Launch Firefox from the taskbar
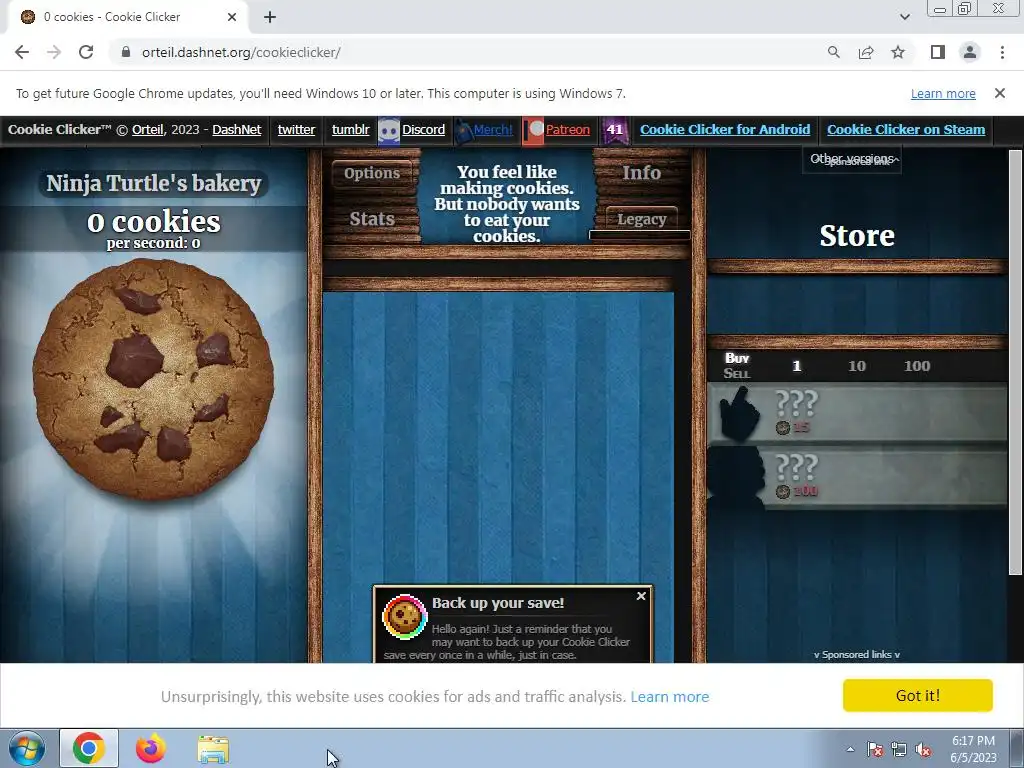Screen dimensions: 1024x768 pyautogui.click(x=151, y=748)
